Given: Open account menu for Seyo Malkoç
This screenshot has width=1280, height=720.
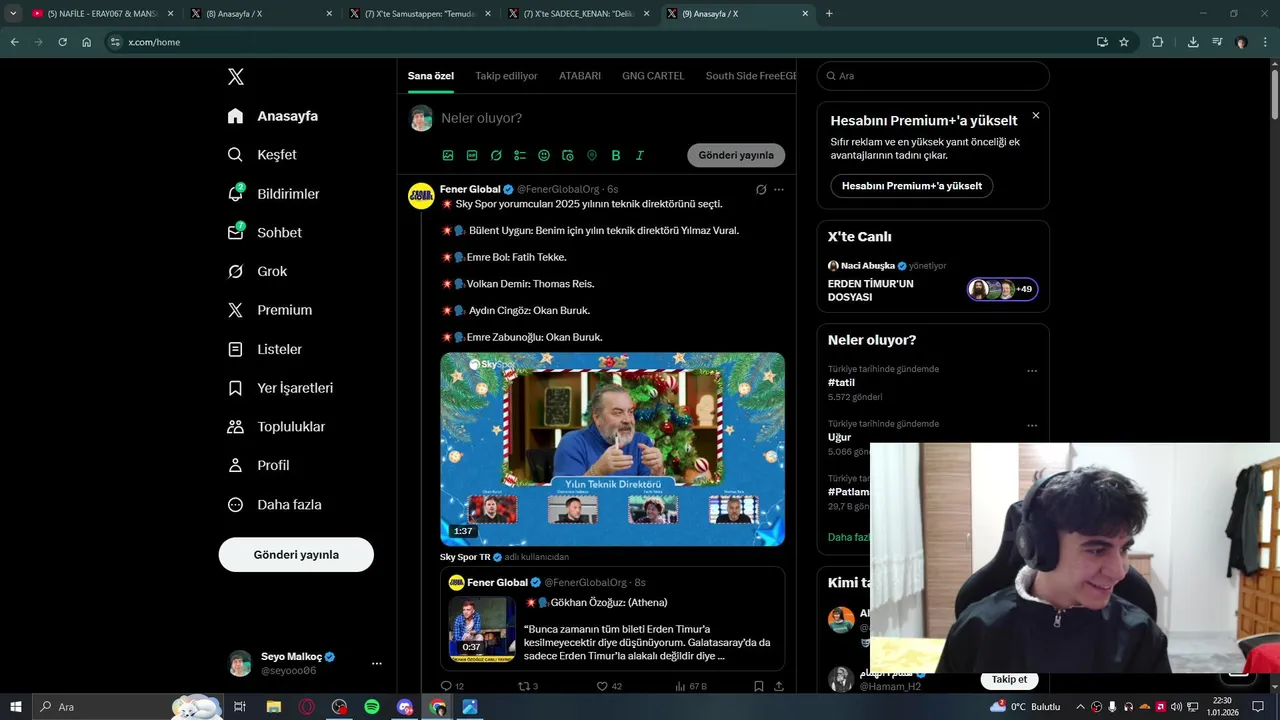Looking at the screenshot, I should 376,663.
